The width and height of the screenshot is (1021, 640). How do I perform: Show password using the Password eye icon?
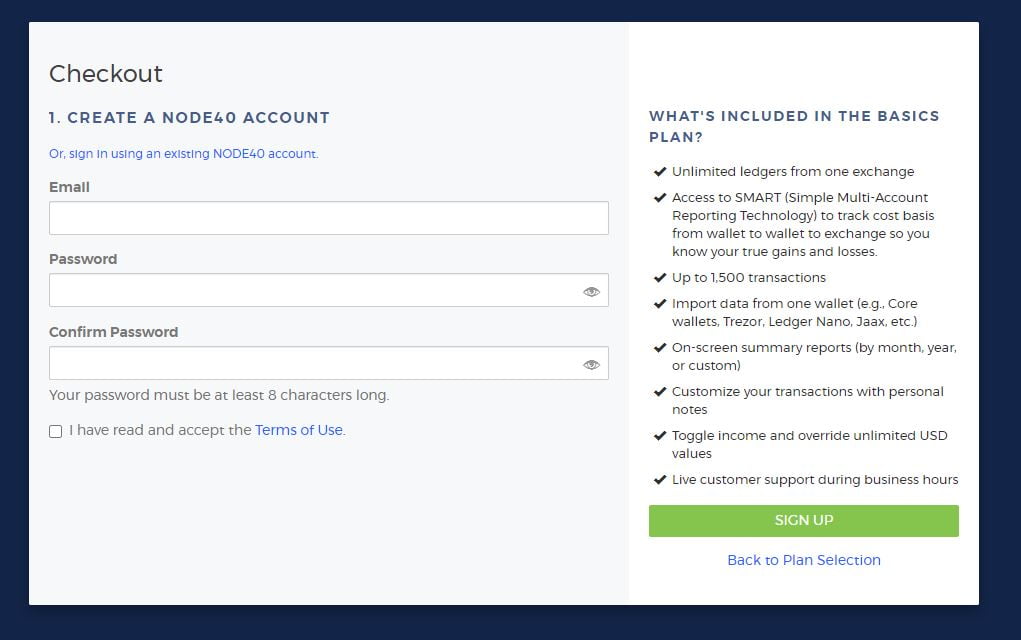tap(591, 292)
